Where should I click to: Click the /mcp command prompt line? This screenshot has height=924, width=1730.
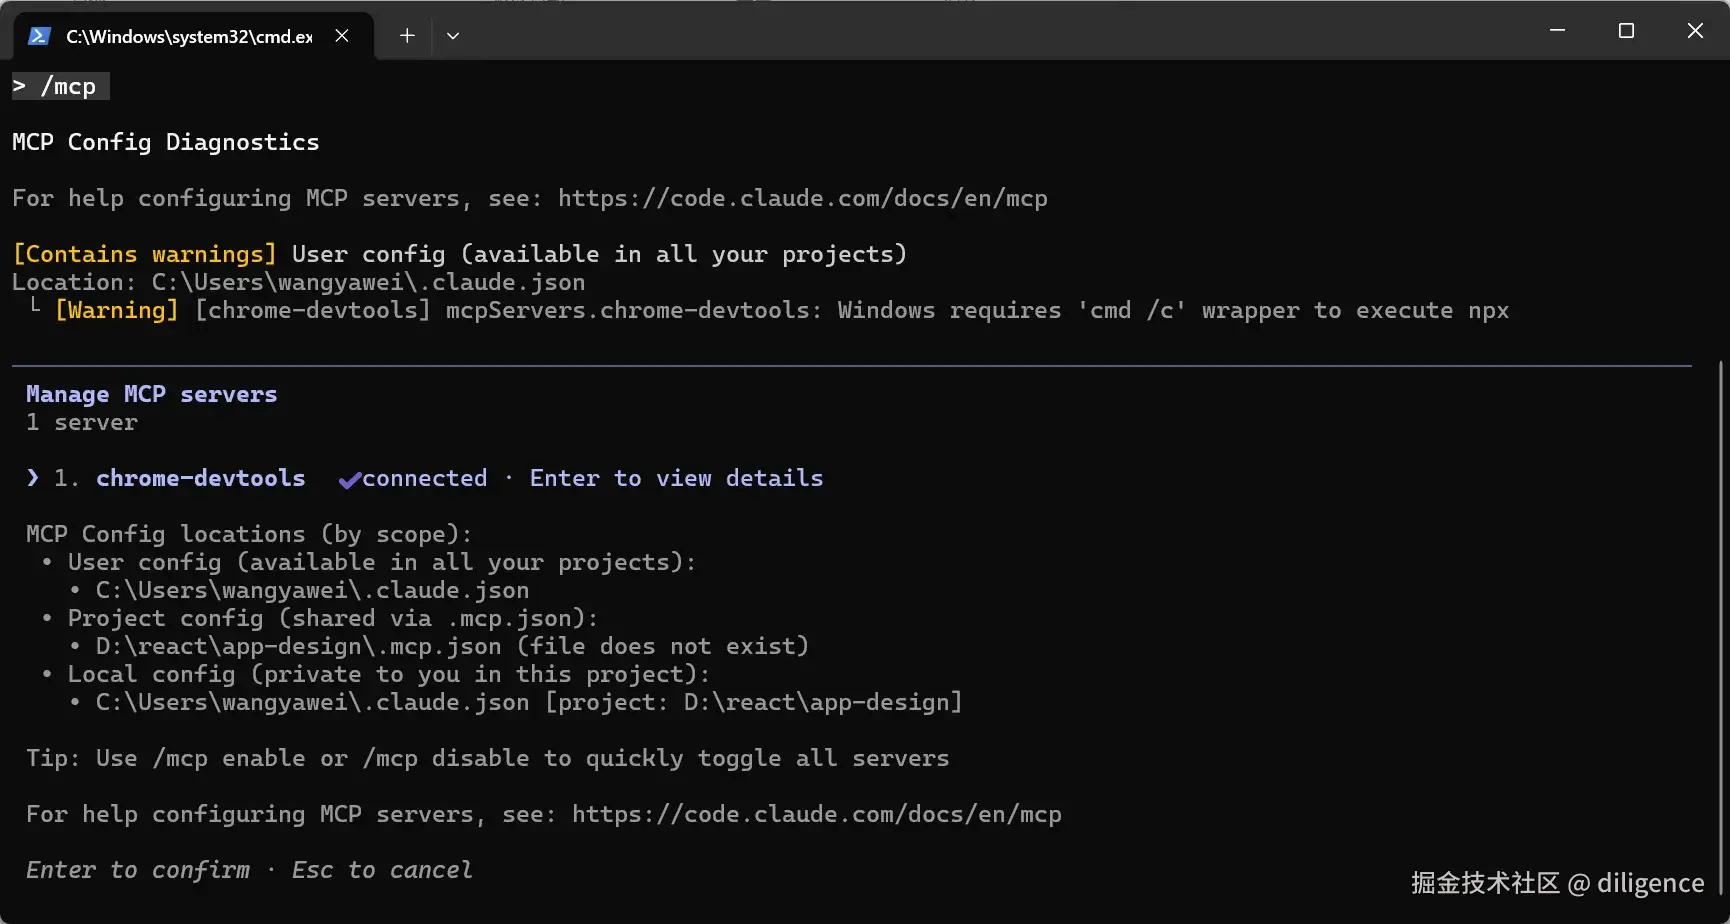click(x=60, y=87)
